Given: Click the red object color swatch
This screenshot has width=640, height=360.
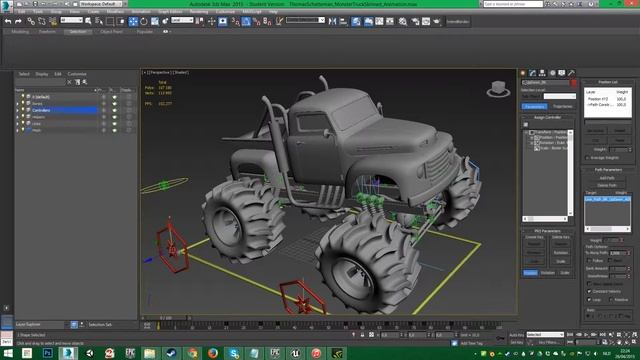Looking at the screenshot, I should (573, 83).
